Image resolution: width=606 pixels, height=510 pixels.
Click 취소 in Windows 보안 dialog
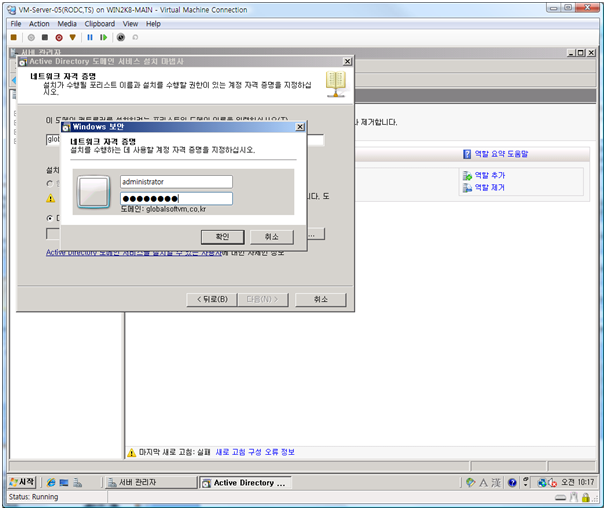pos(272,237)
